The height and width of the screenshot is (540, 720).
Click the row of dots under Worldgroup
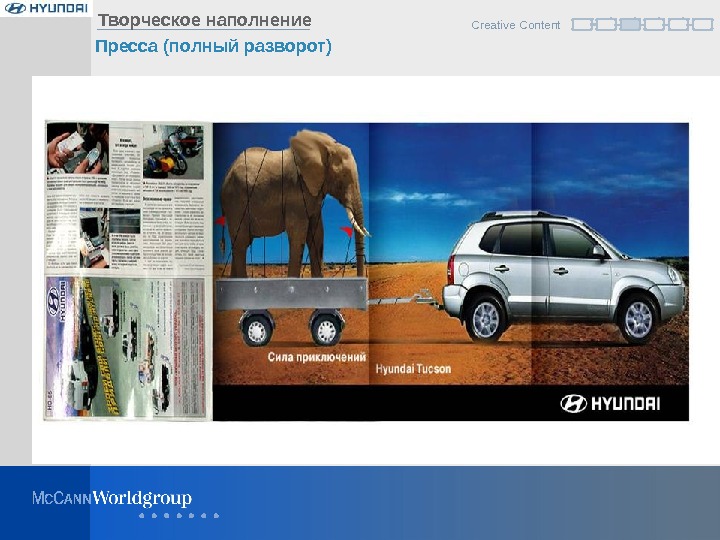click(179, 516)
